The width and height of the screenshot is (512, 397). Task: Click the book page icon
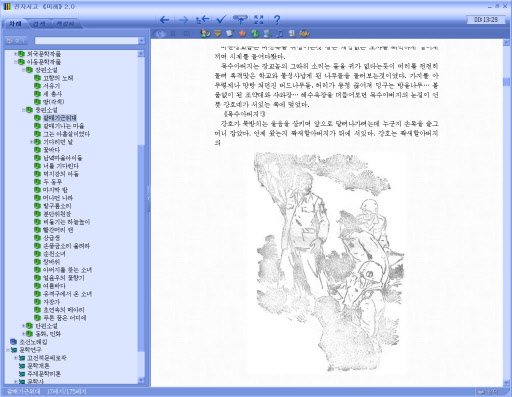292,33
